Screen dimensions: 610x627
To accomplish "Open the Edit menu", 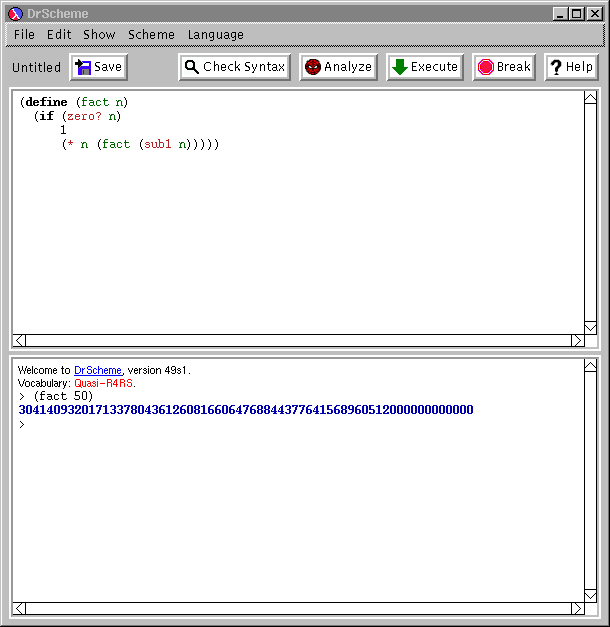I will click(x=59, y=34).
